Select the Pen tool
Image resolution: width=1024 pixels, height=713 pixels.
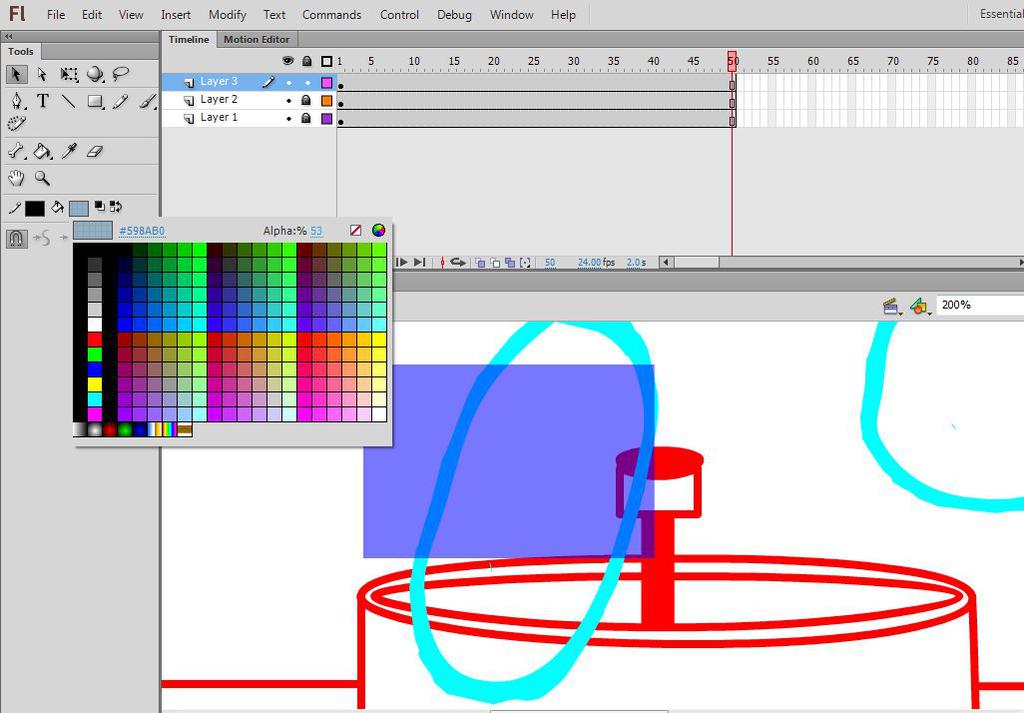pyautogui.click(x=18, y=101)
